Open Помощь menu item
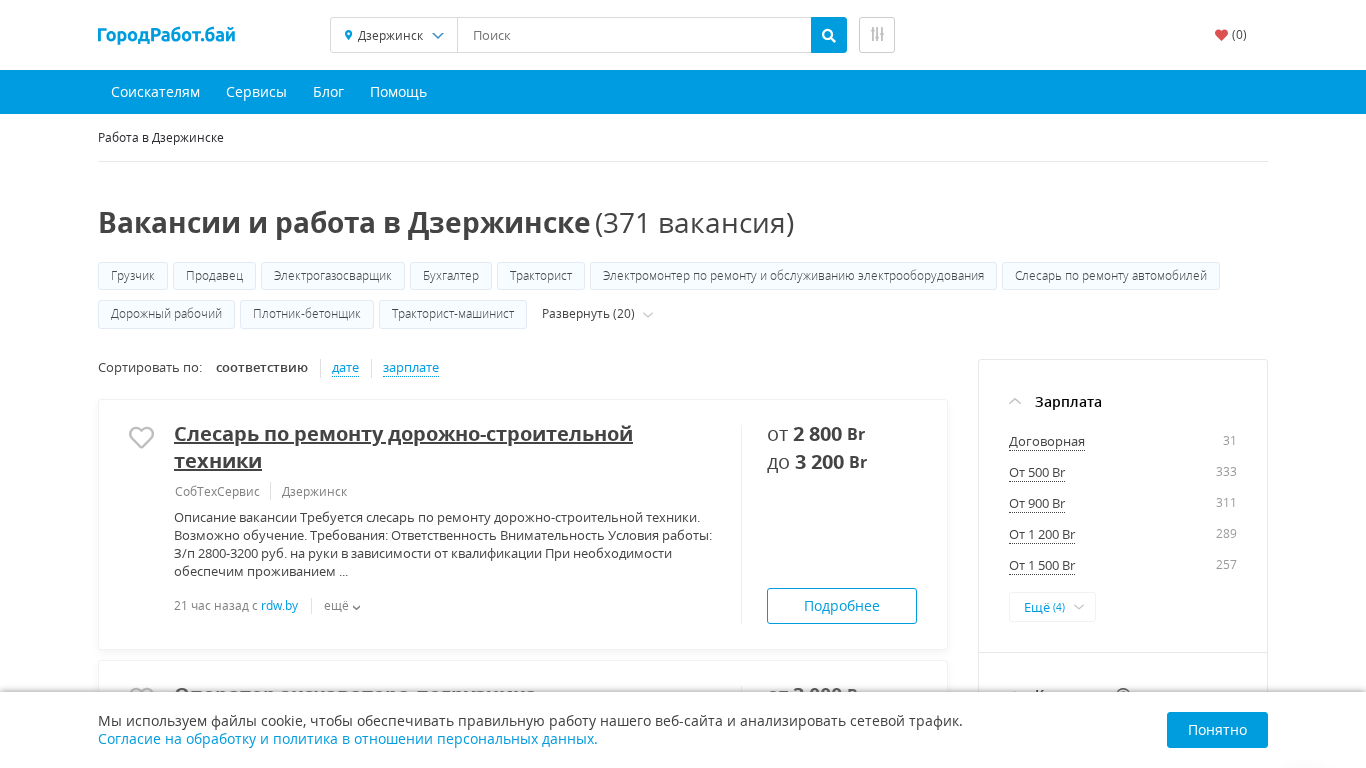Viewport: 1366px width, 768px height. point(398,92)
